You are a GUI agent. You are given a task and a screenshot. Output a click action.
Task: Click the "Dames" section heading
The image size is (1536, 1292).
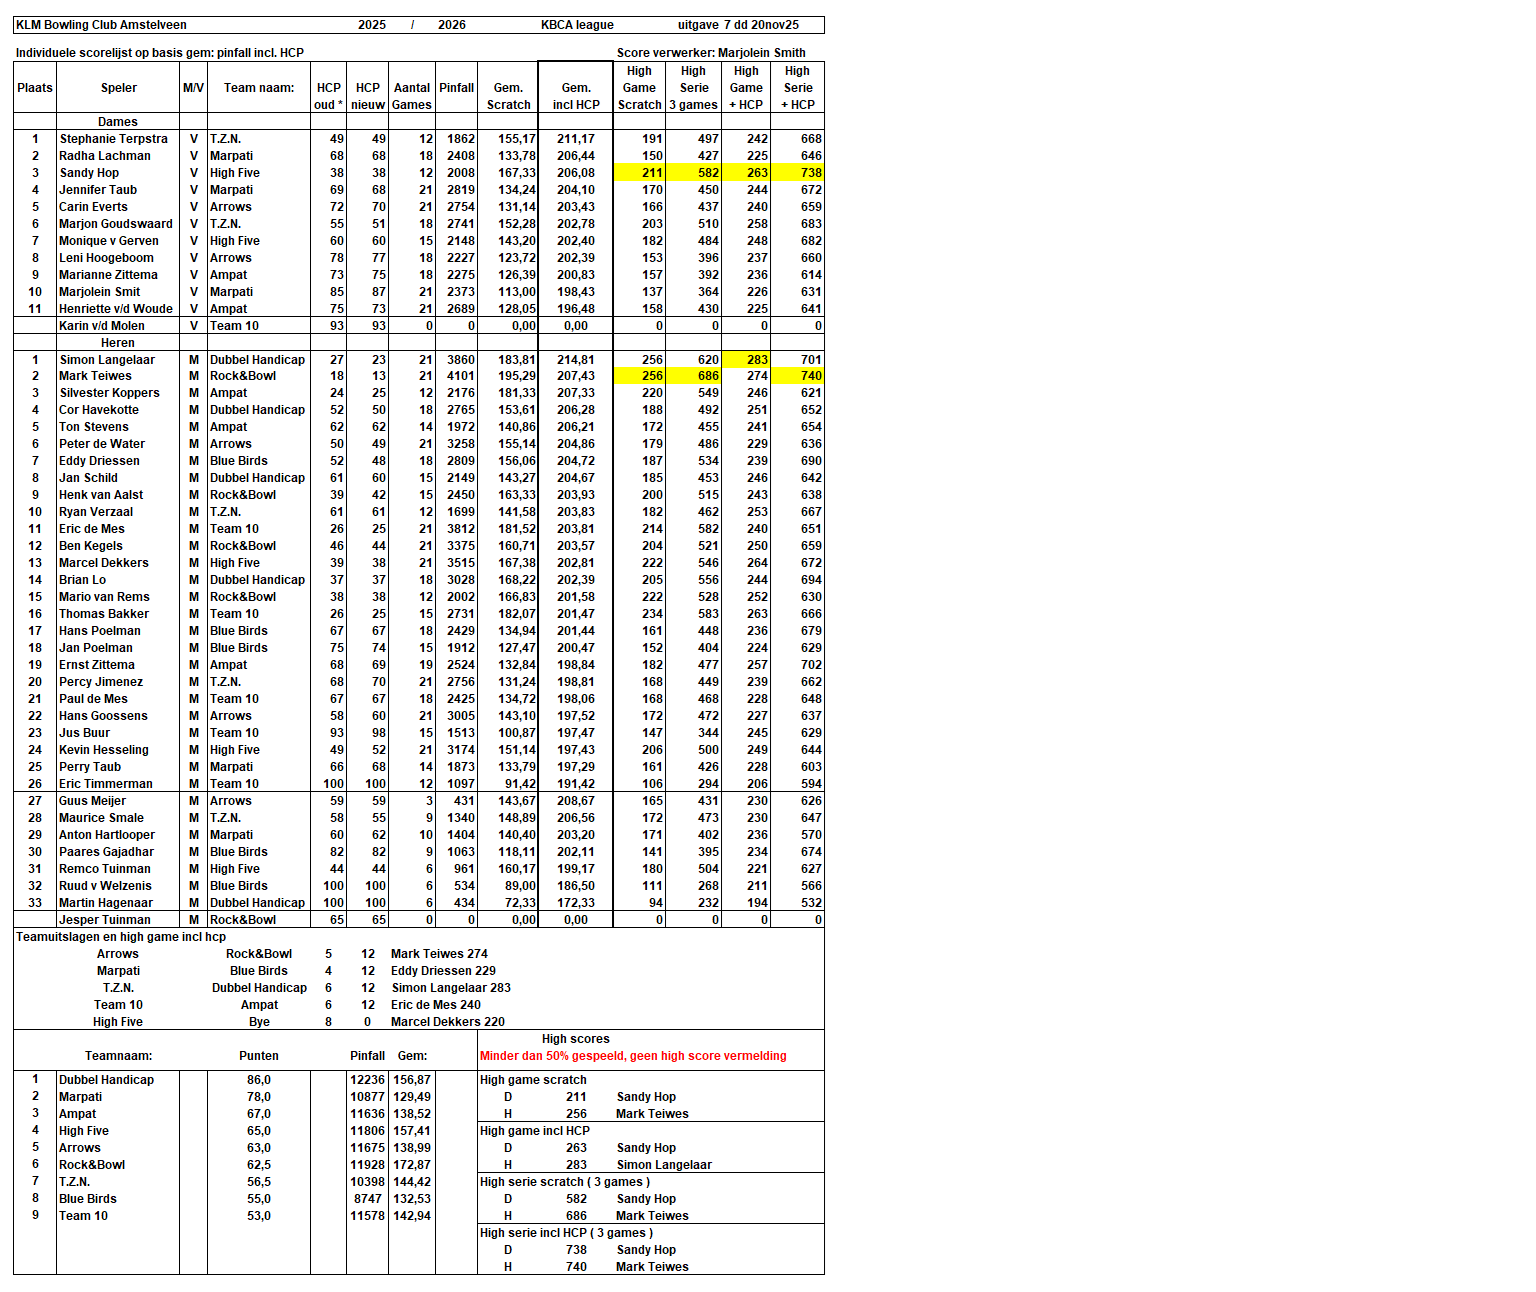coord(118,122)
